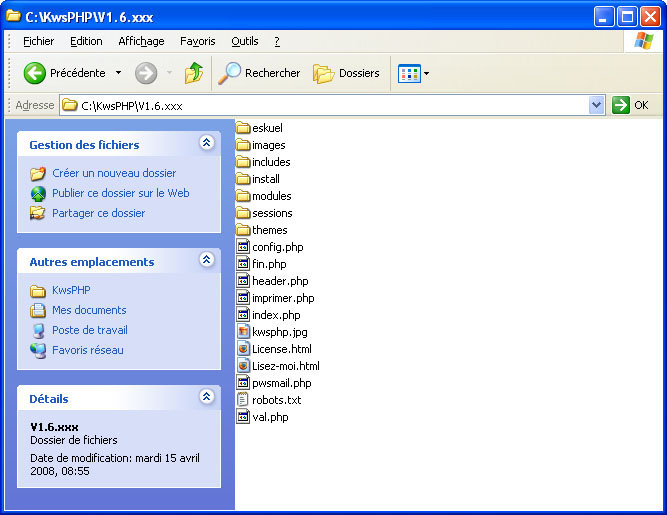Click Créer un nouveau dossier
667x515 pixels.
pos(114,173)
